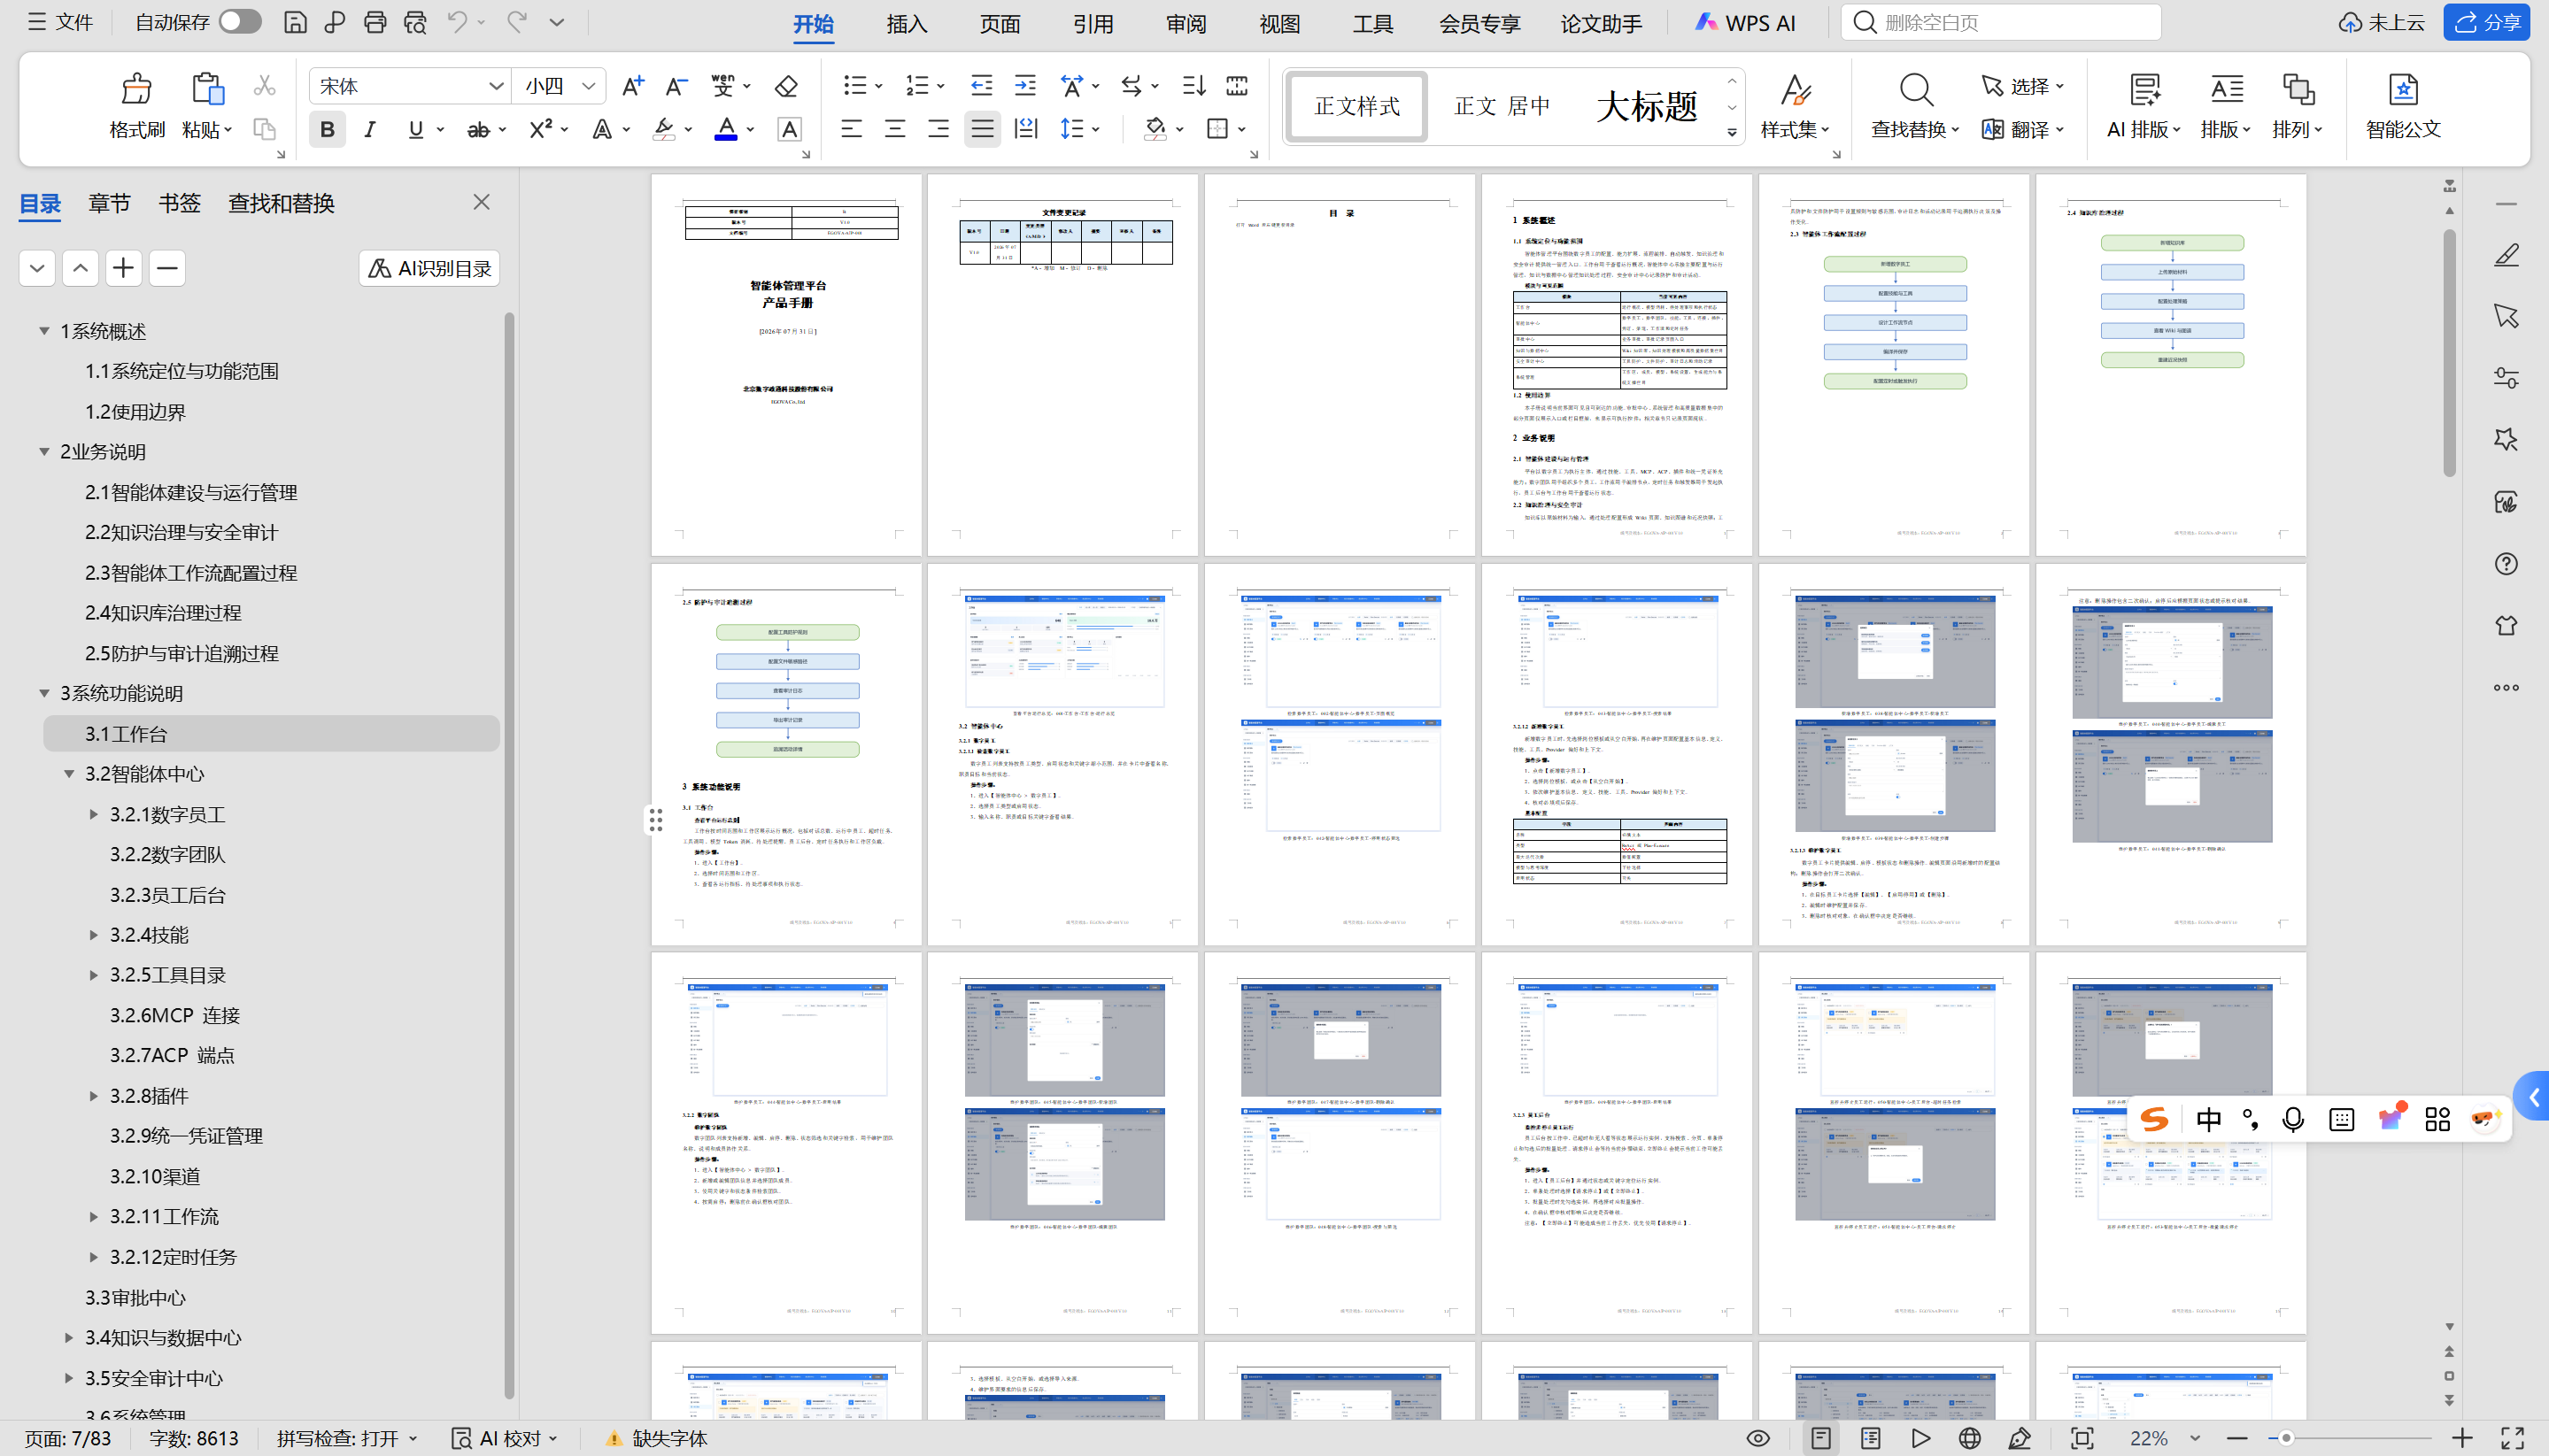
Task: Open Find and Replace (查找替换) magnifier
Action: pyautogui.click(x=1915, y=90)
